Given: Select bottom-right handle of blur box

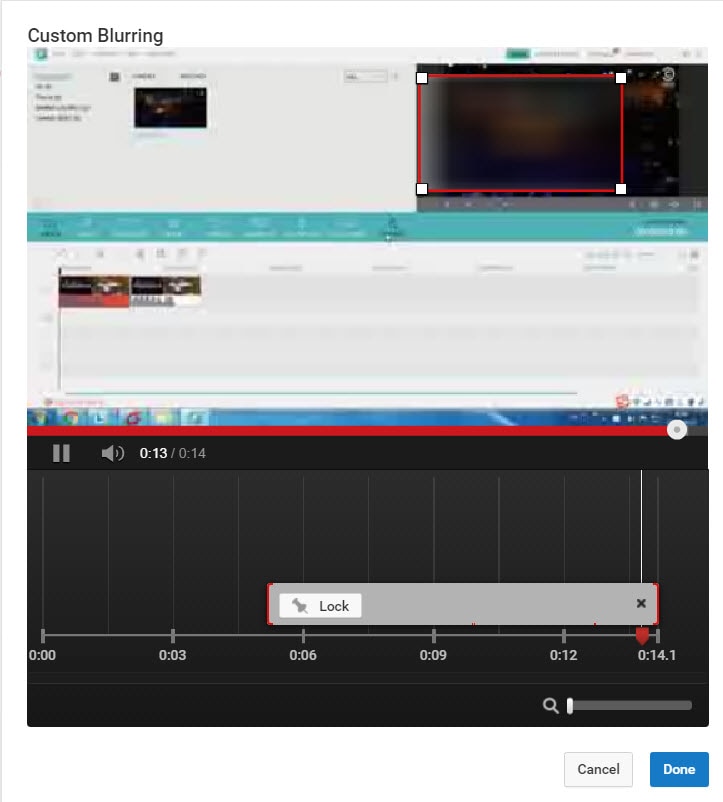Looking at the screenshot, I should tap(621, 189).
